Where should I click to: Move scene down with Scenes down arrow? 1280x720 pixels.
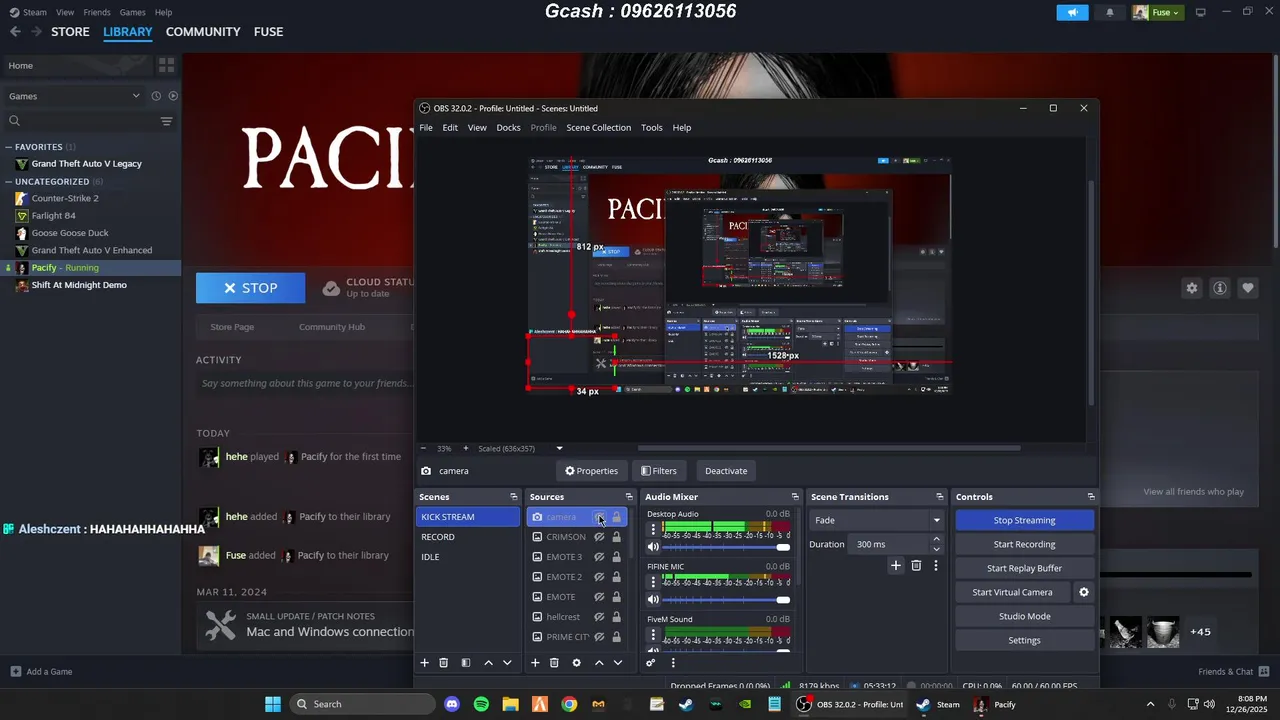click(507, 663)
